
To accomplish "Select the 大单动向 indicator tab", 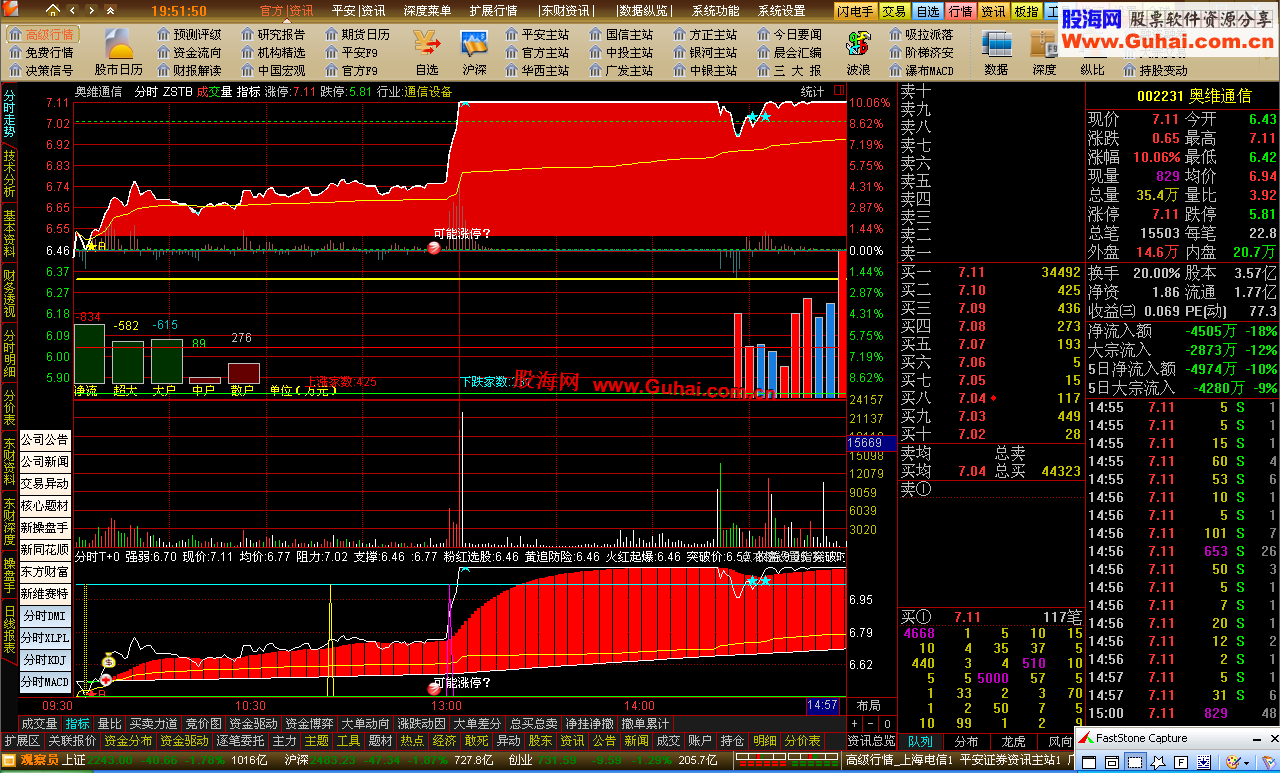I will pyautogui.click(x=366, y=723).
